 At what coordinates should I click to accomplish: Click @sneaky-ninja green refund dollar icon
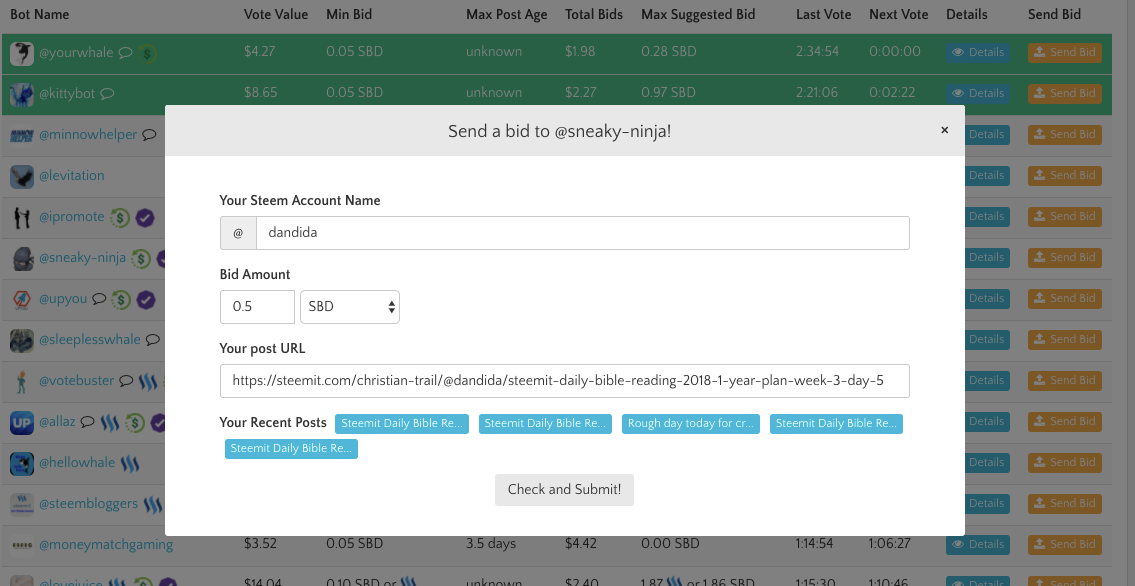pos(141,258)
